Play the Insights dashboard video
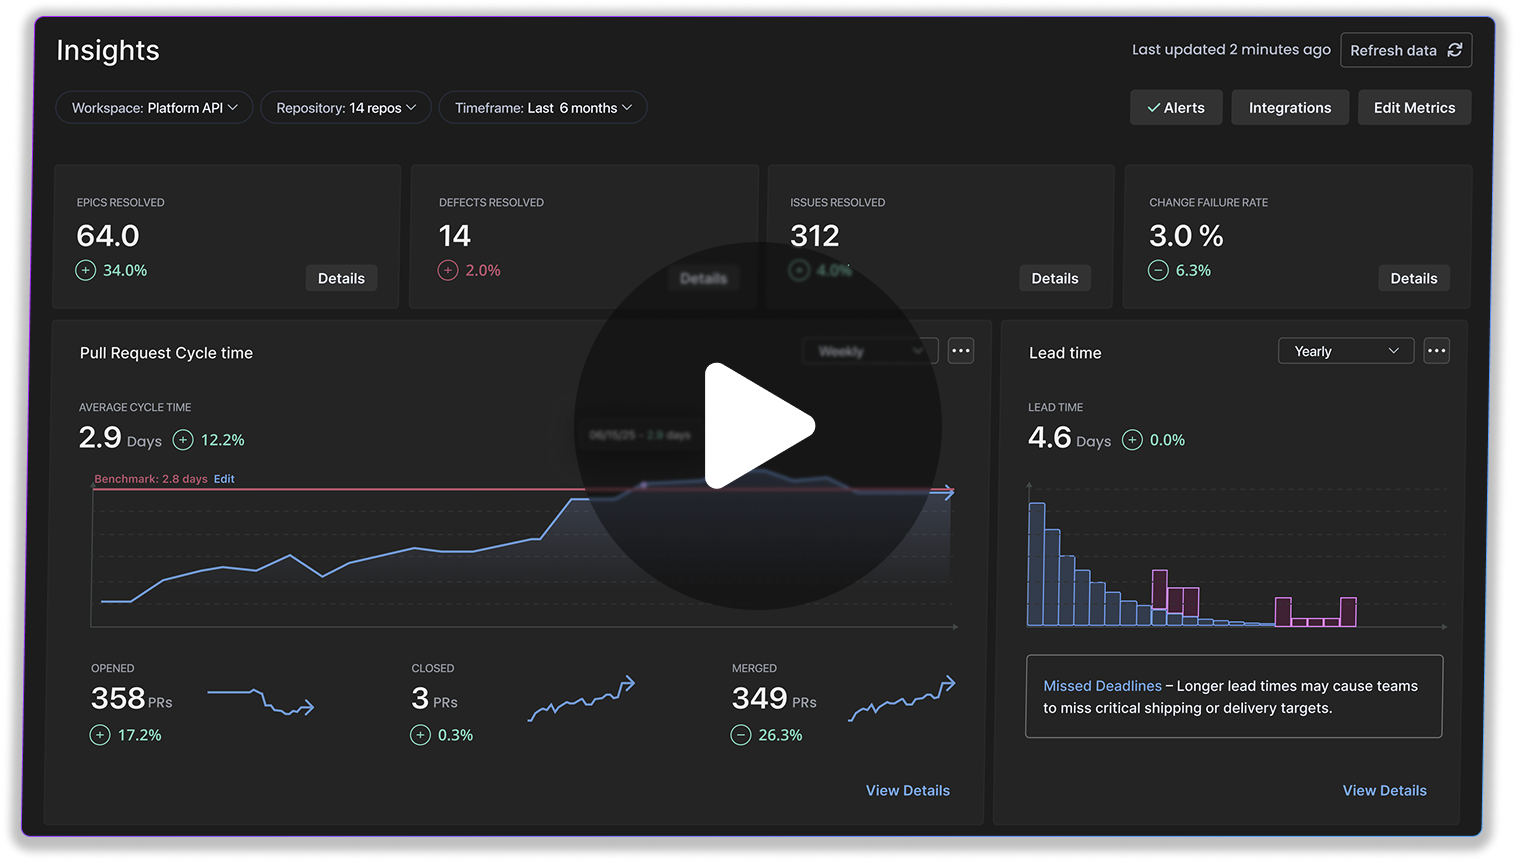The width and height of the screenshot is (1516, 861). click(x=758, y=426)
